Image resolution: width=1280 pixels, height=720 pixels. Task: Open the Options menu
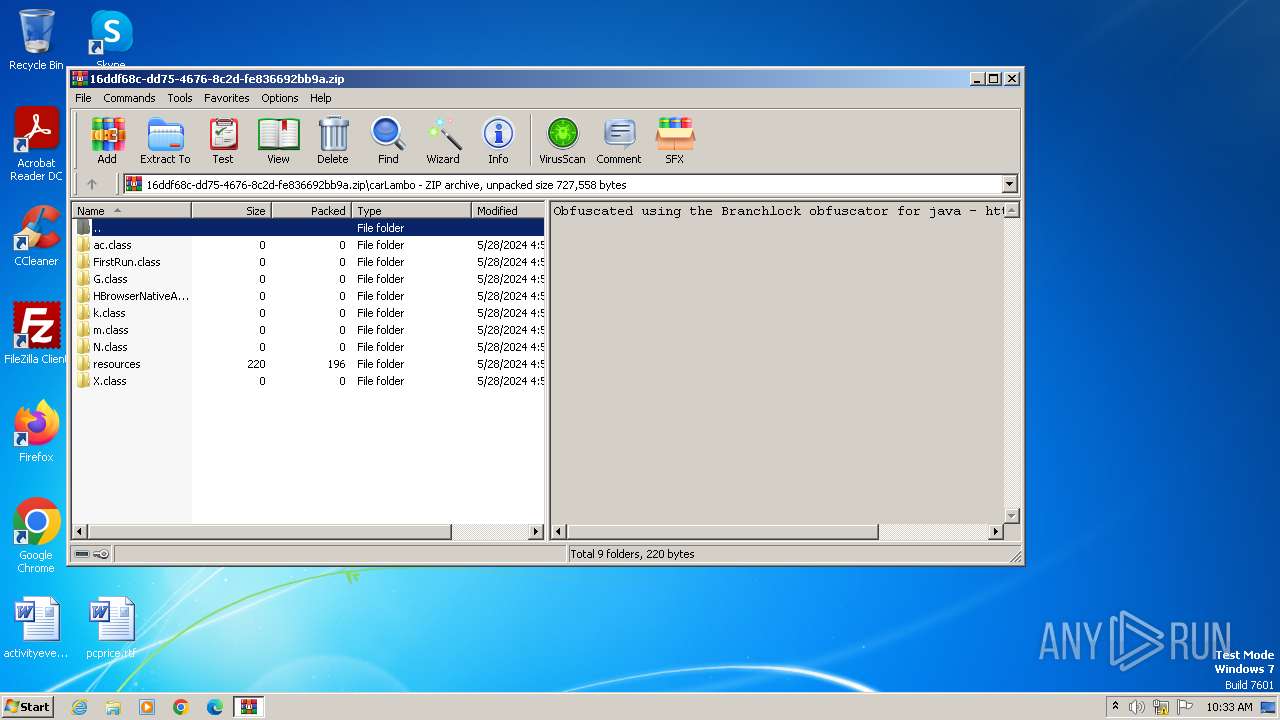click(x=280, y=98)
